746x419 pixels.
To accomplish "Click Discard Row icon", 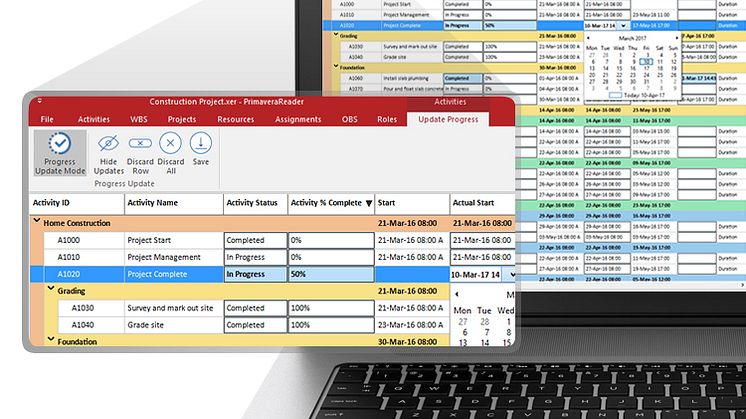I will point(140,143).
